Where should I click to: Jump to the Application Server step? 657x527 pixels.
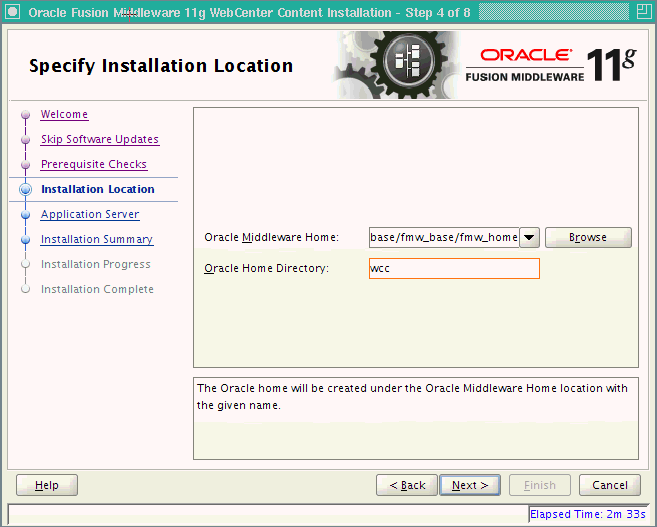coord(90,214)
